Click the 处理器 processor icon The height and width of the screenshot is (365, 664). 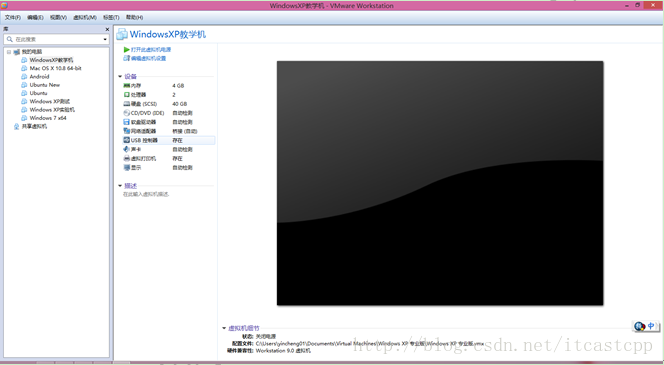pyautogui.click(x=126, y=94)
